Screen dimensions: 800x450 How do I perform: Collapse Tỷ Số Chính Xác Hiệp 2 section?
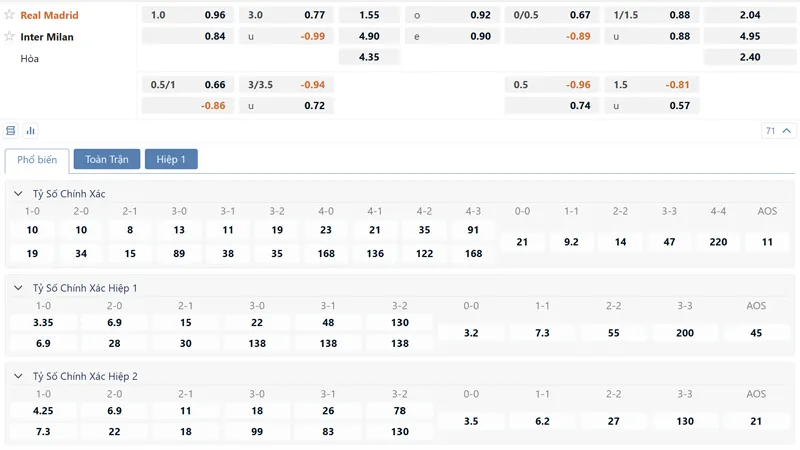click(18, 376)
